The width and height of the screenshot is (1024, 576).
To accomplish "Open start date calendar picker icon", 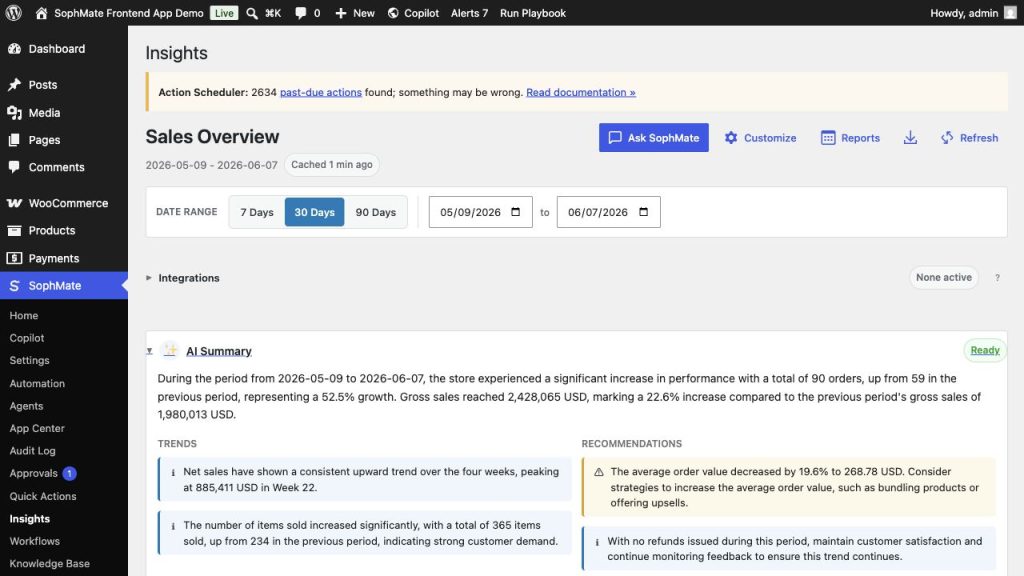I will click(x=516, y=212).
